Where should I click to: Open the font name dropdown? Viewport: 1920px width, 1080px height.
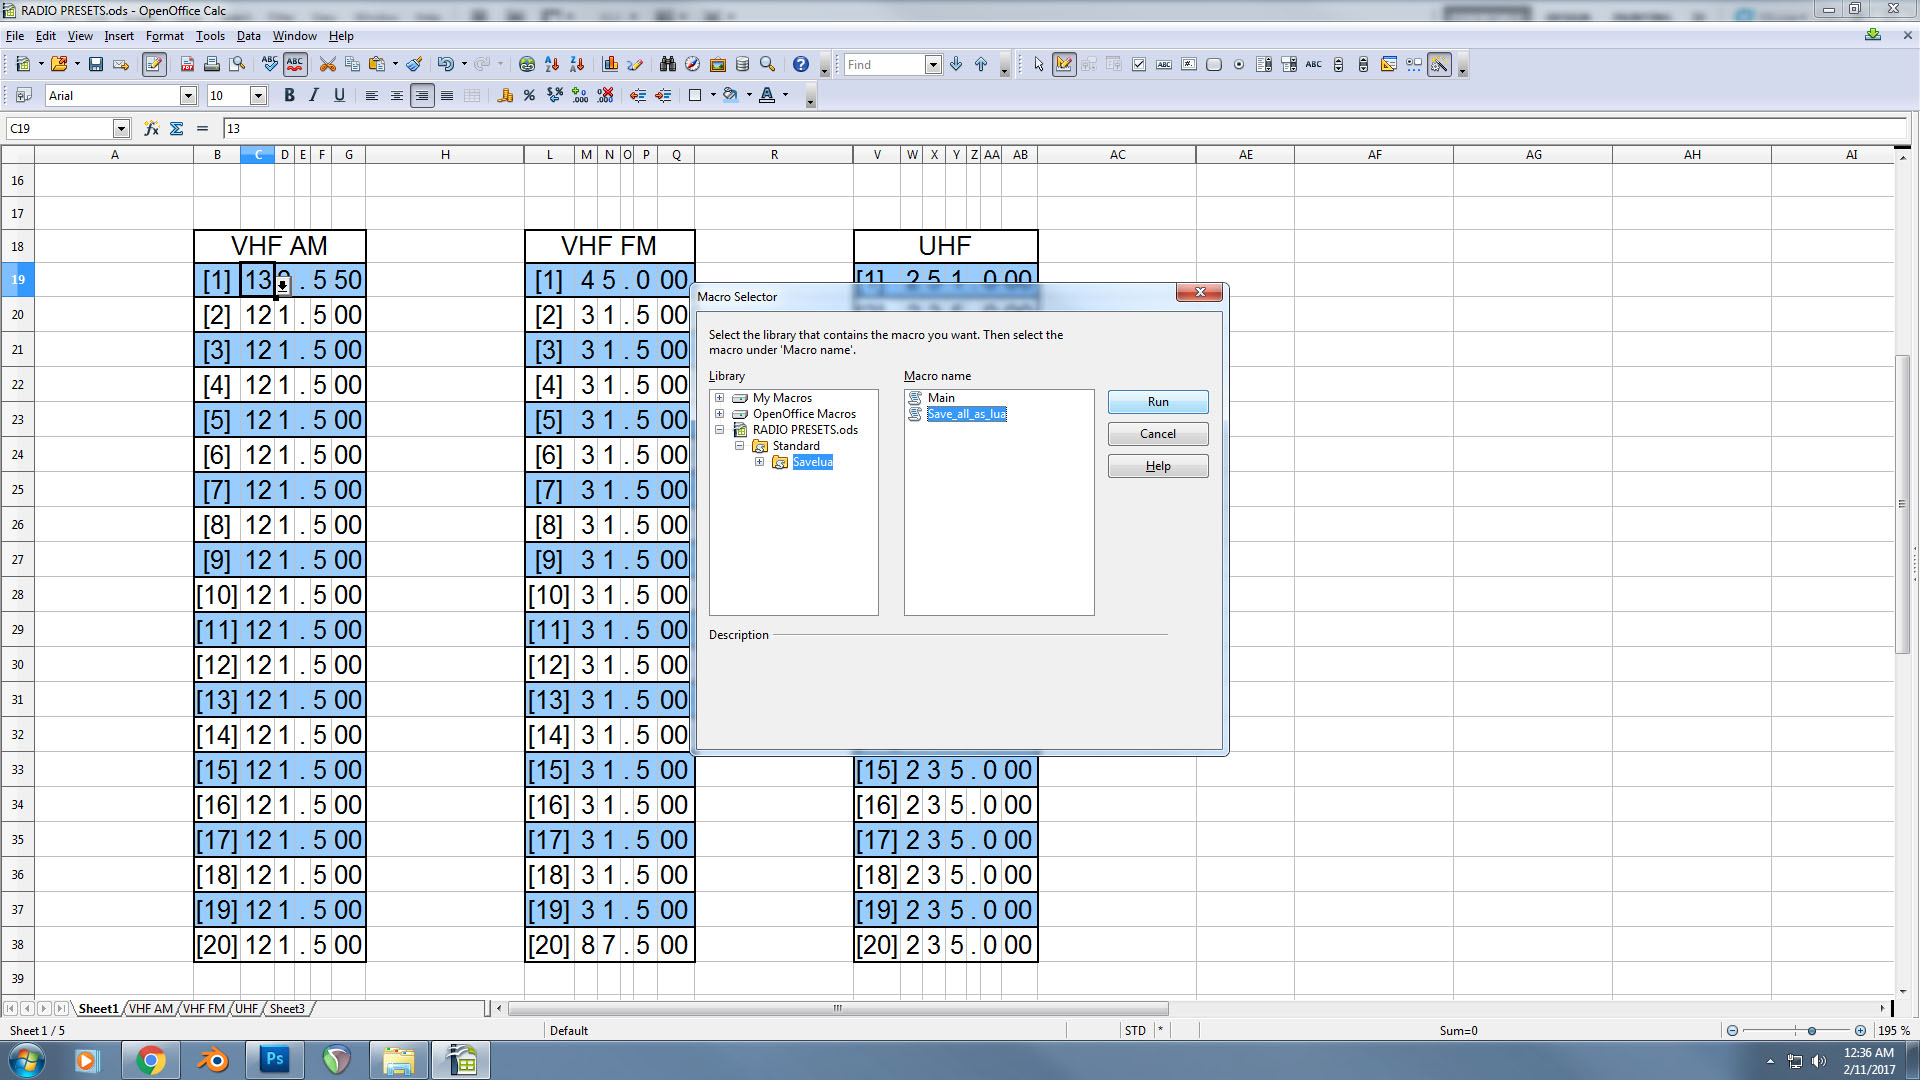coord(188,95)
